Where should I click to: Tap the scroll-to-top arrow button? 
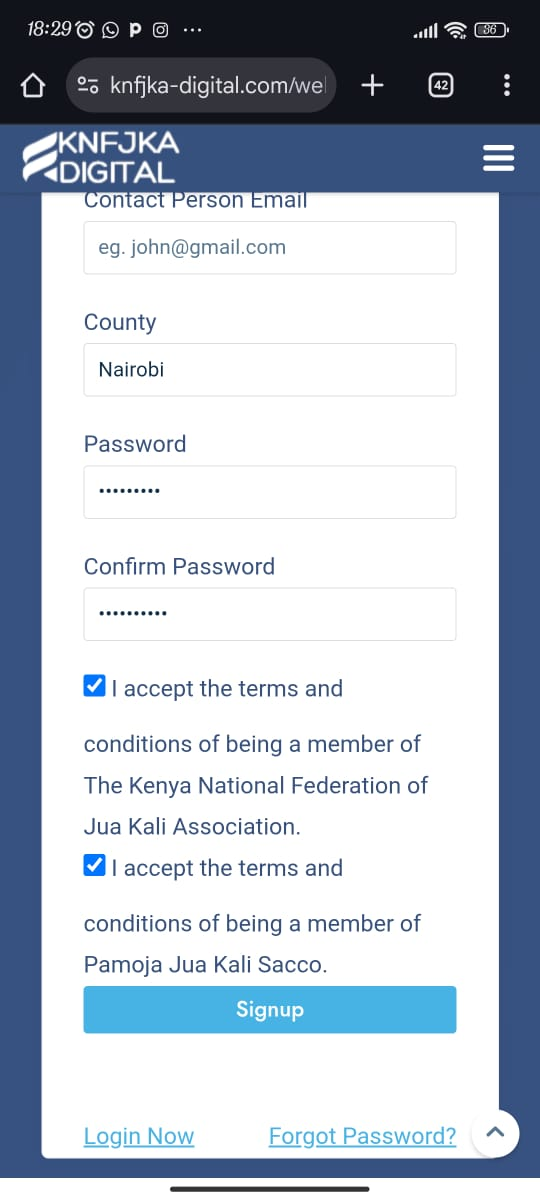pos(494,1133)
